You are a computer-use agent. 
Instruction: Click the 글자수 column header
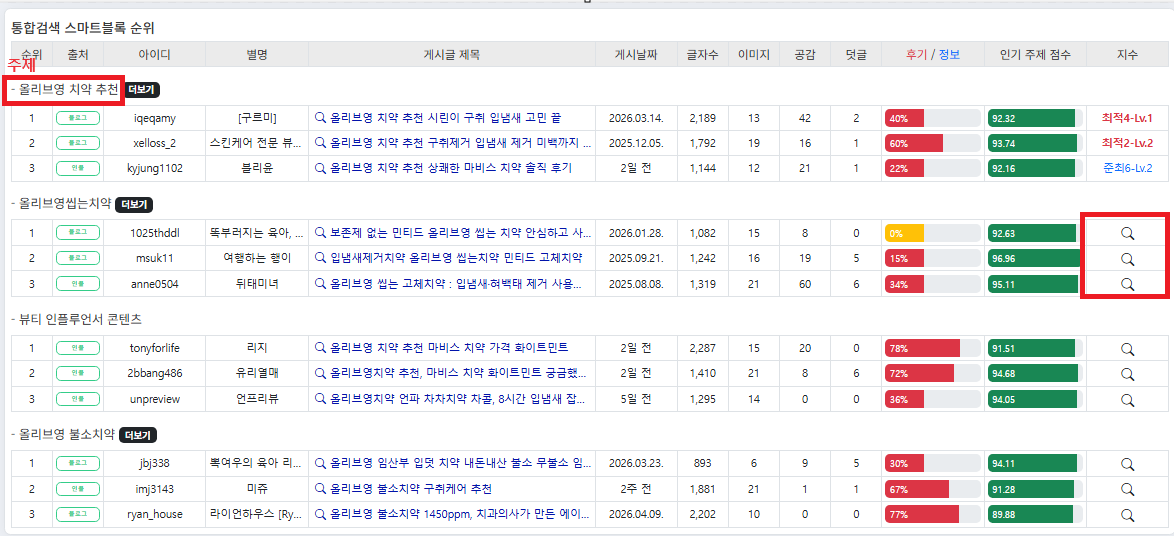click(x=702, y=55)
